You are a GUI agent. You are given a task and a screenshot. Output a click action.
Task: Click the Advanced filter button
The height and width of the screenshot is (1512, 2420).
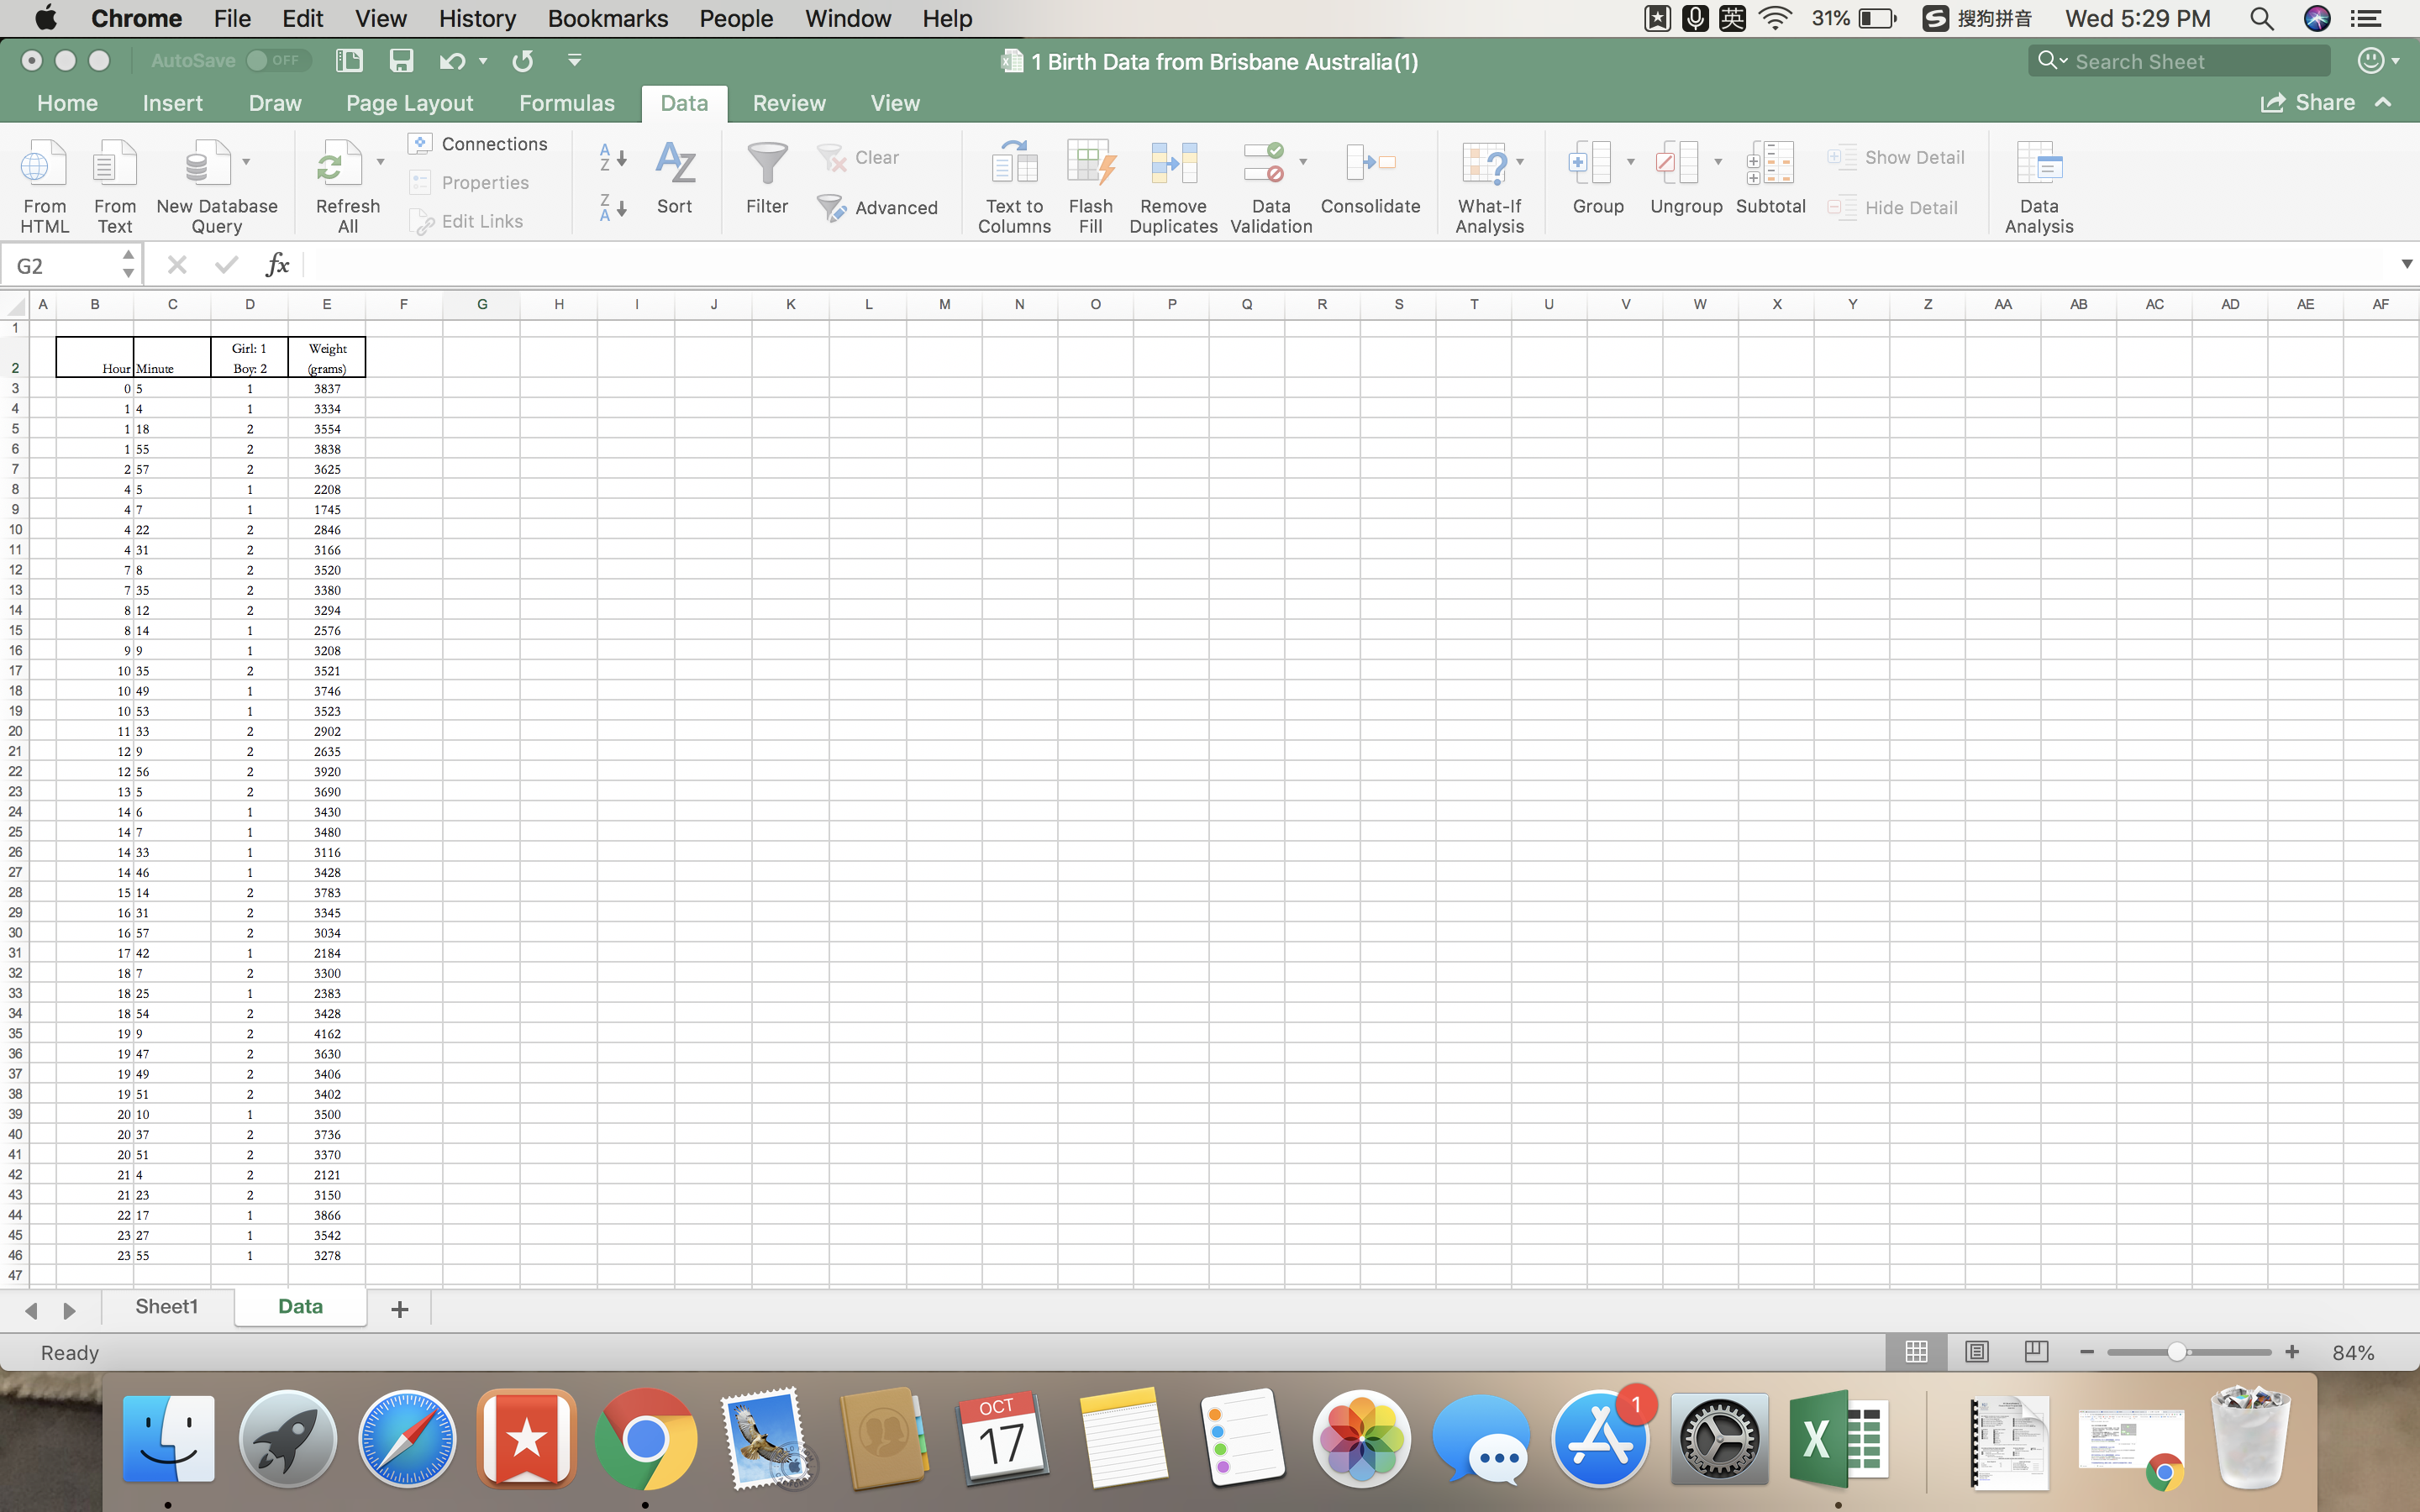point(878,208)
